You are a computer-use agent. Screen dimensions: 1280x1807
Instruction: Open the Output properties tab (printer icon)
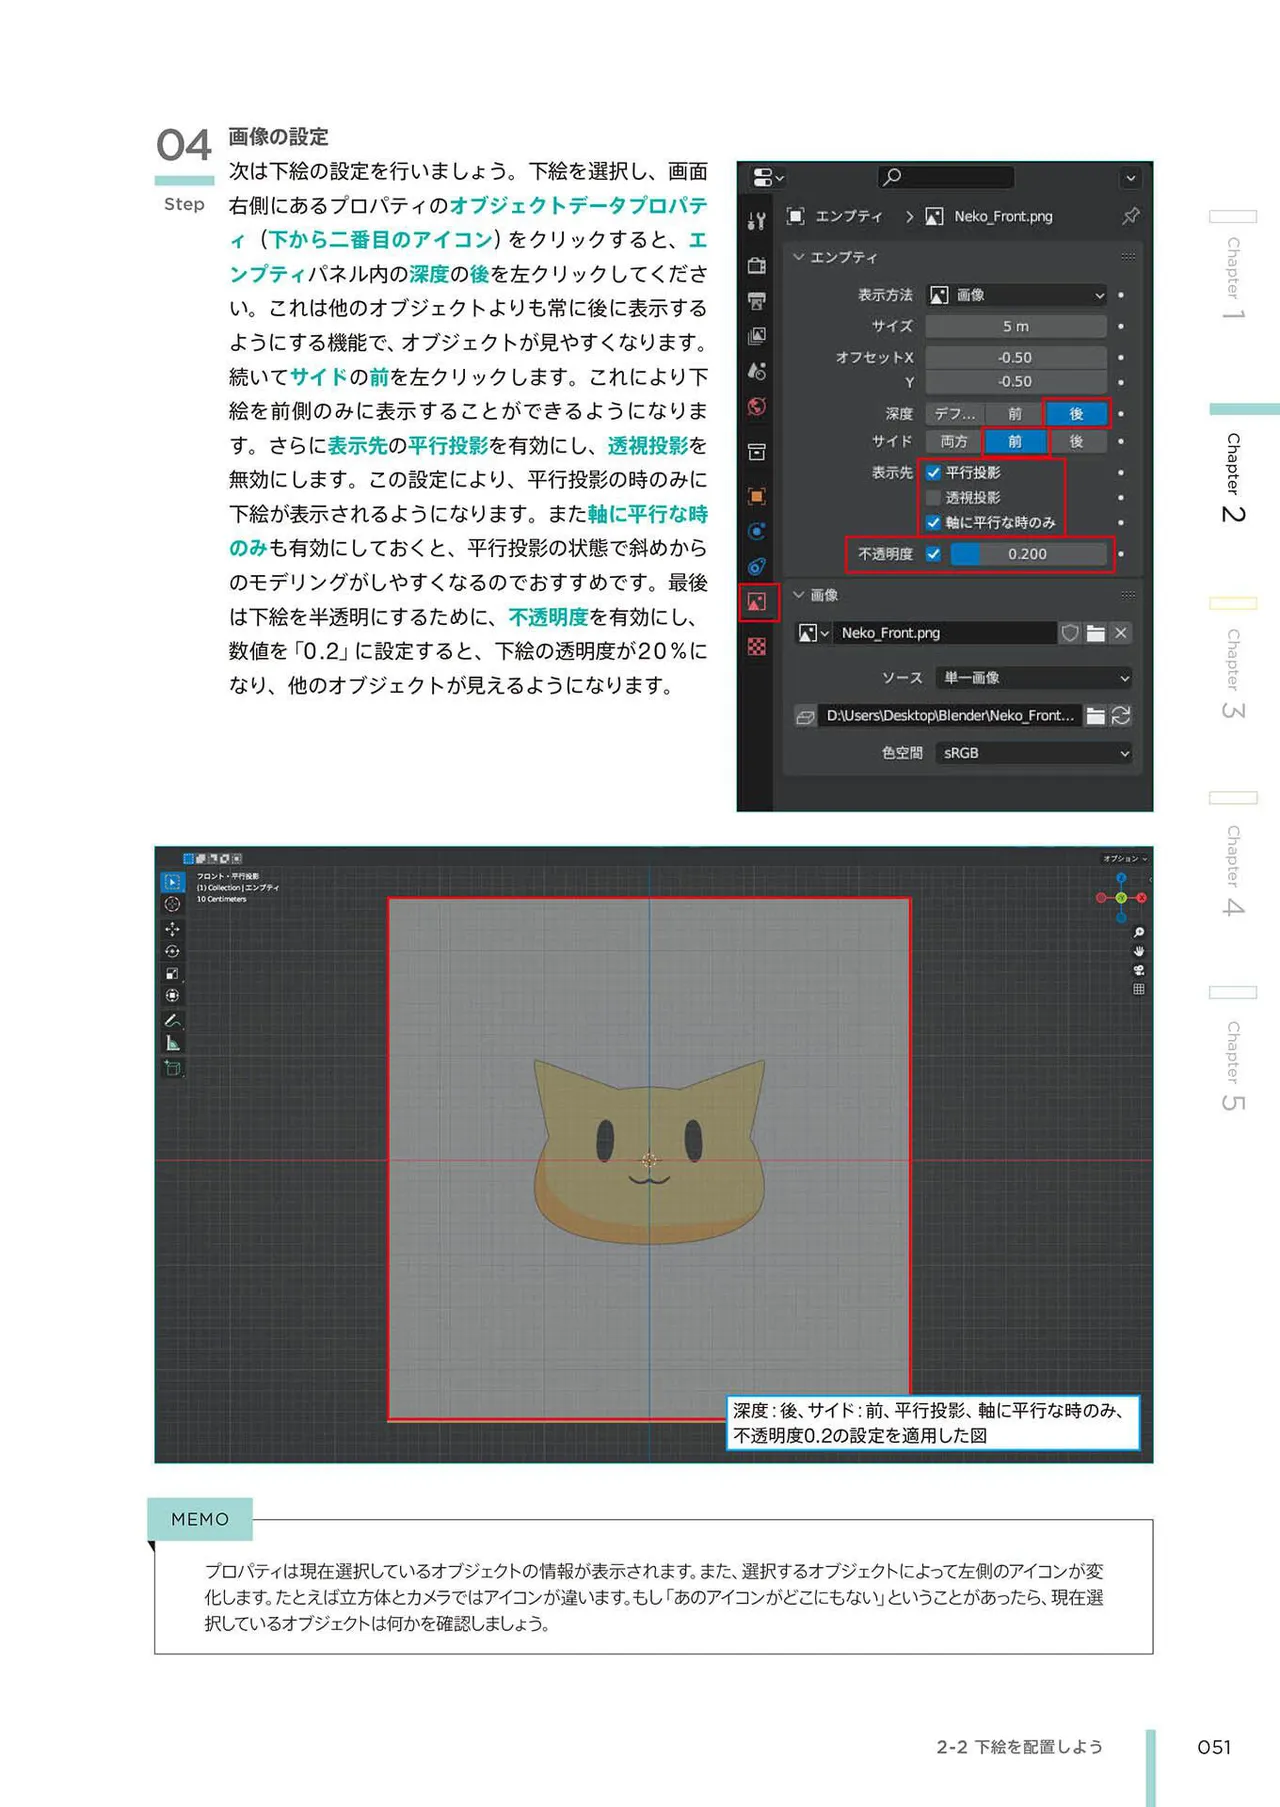pos(756,300)
